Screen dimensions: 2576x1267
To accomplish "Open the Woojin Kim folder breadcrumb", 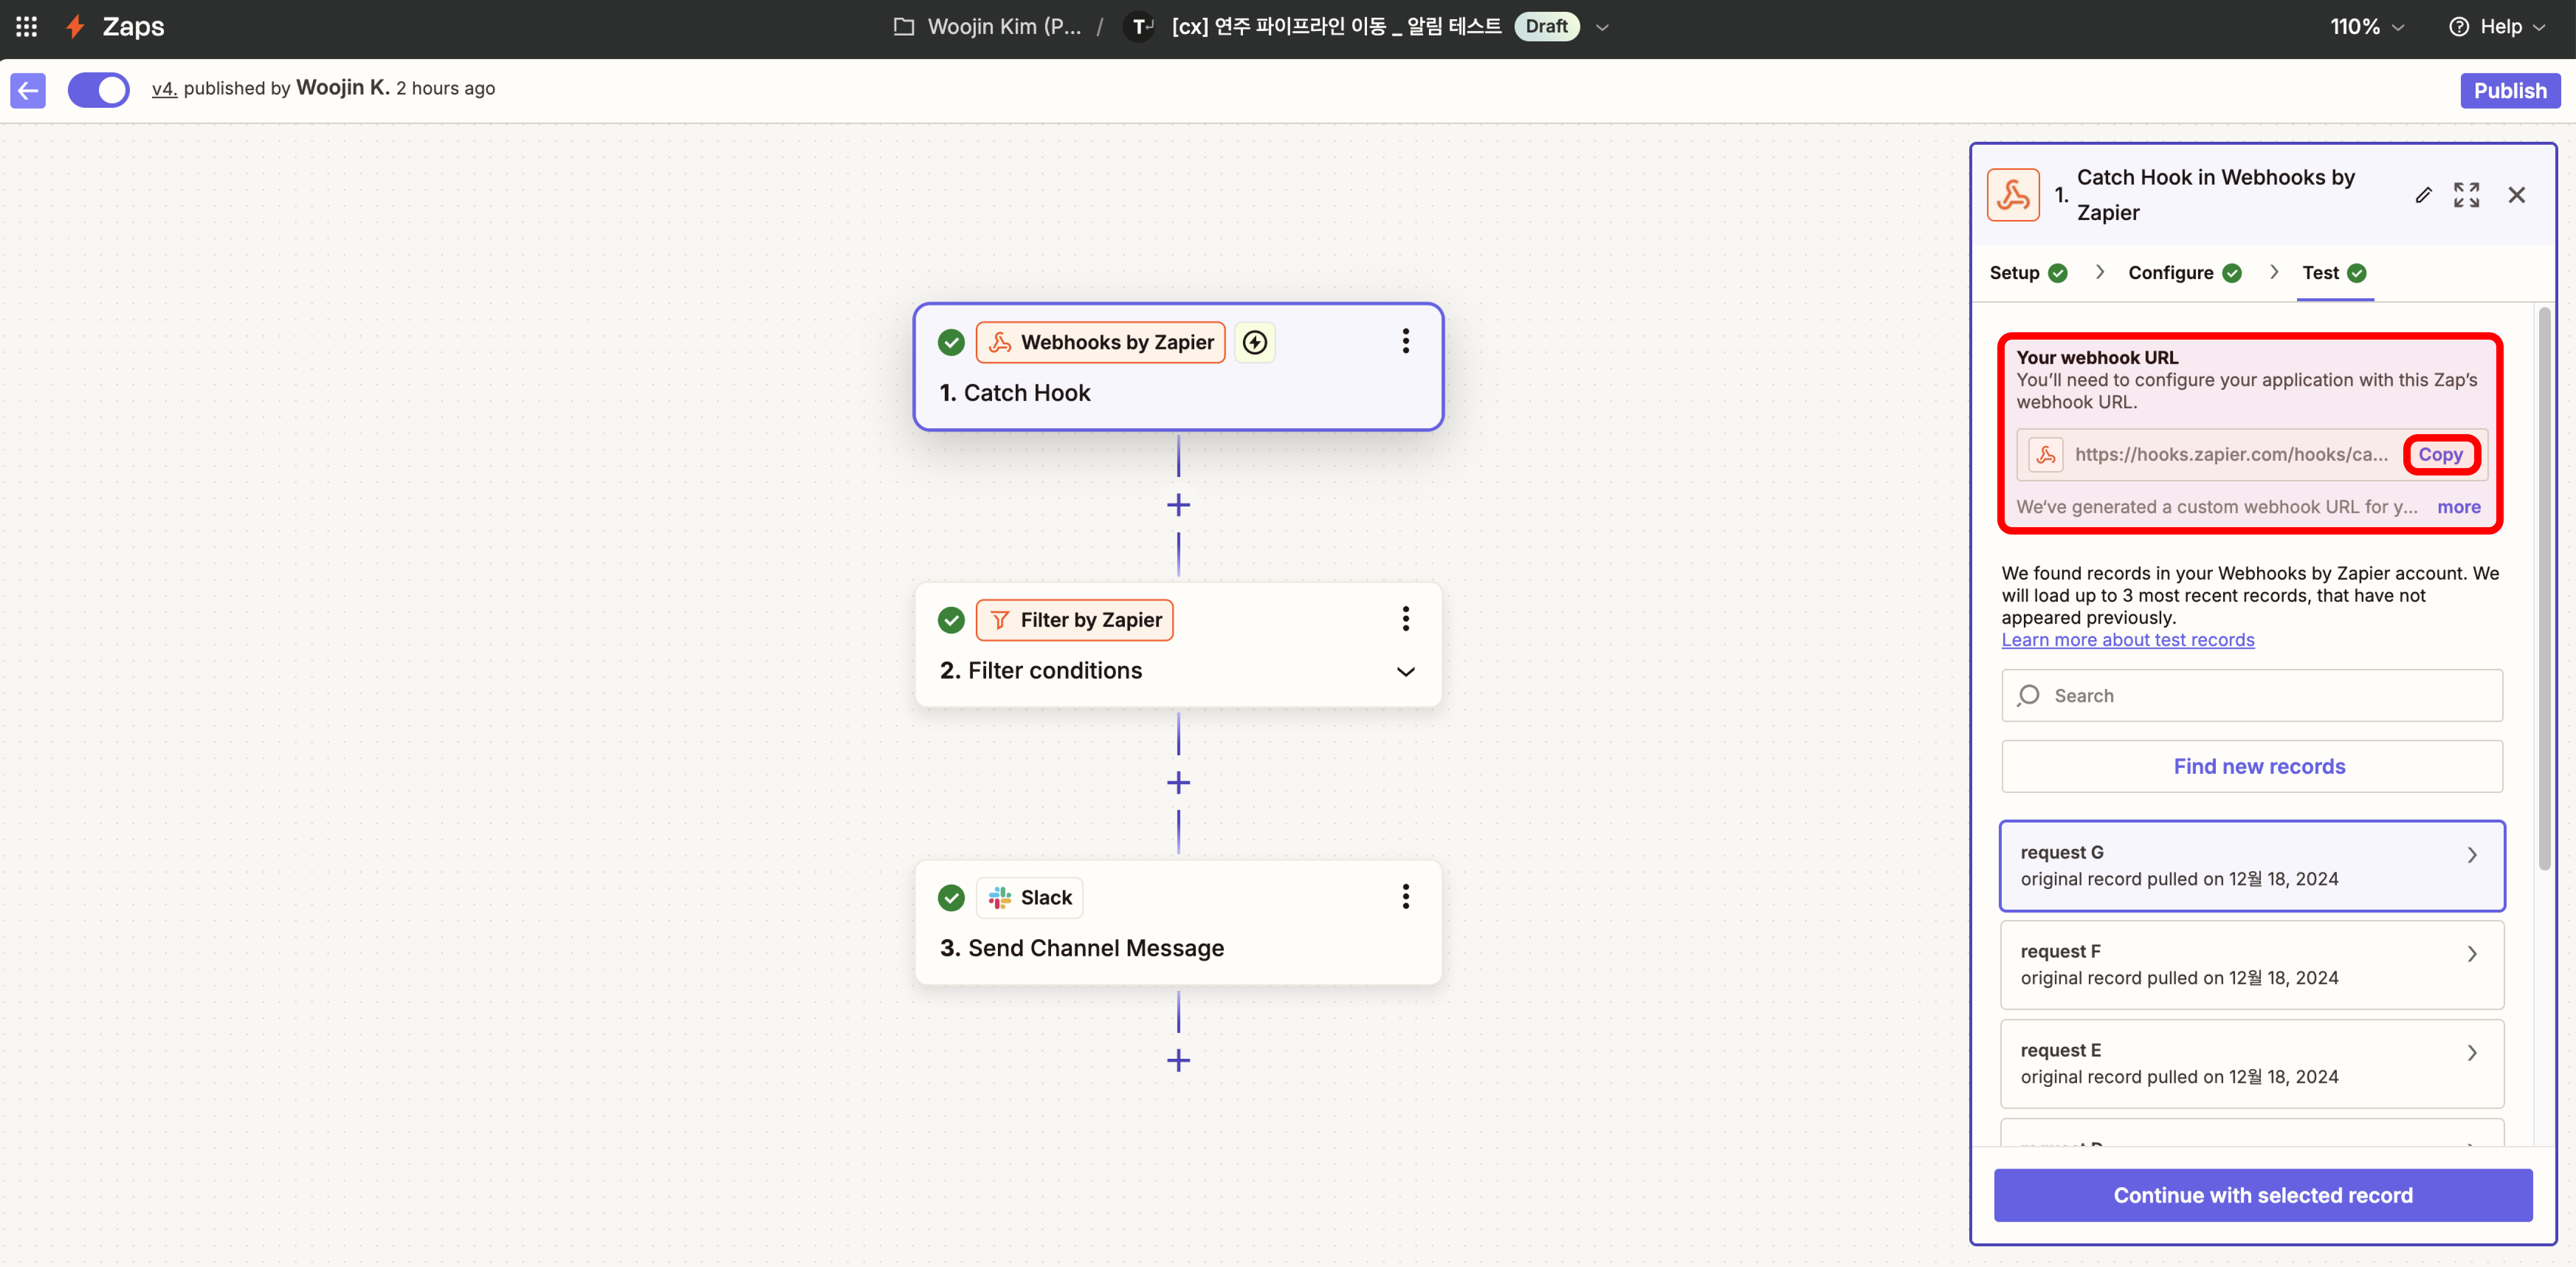I will coord(1004,27).
